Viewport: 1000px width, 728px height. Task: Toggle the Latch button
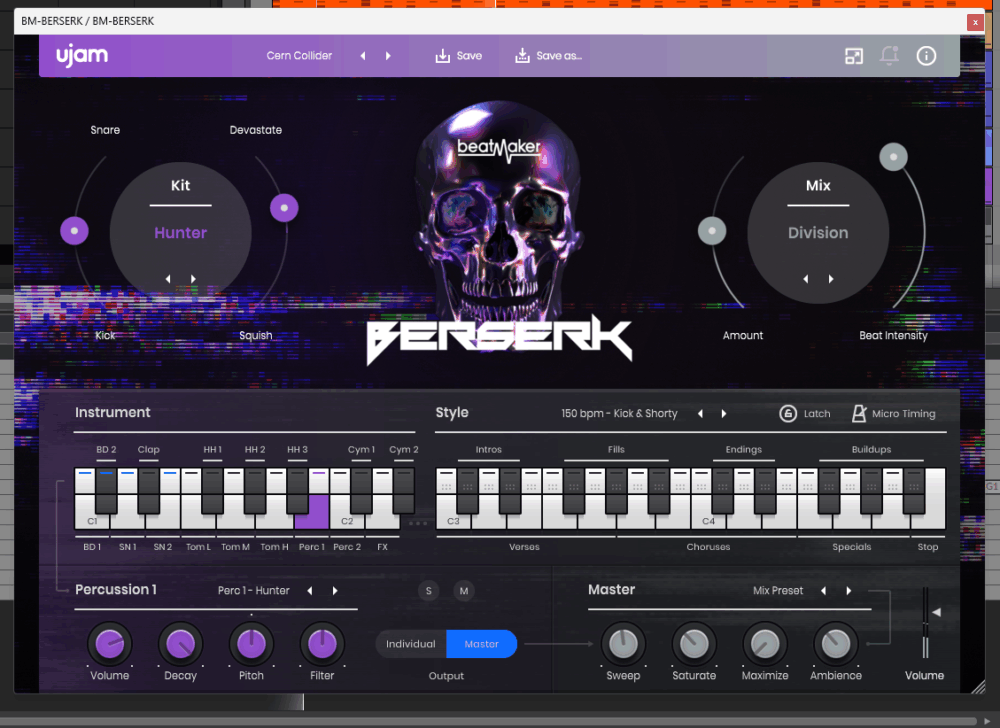pos(805,414)
